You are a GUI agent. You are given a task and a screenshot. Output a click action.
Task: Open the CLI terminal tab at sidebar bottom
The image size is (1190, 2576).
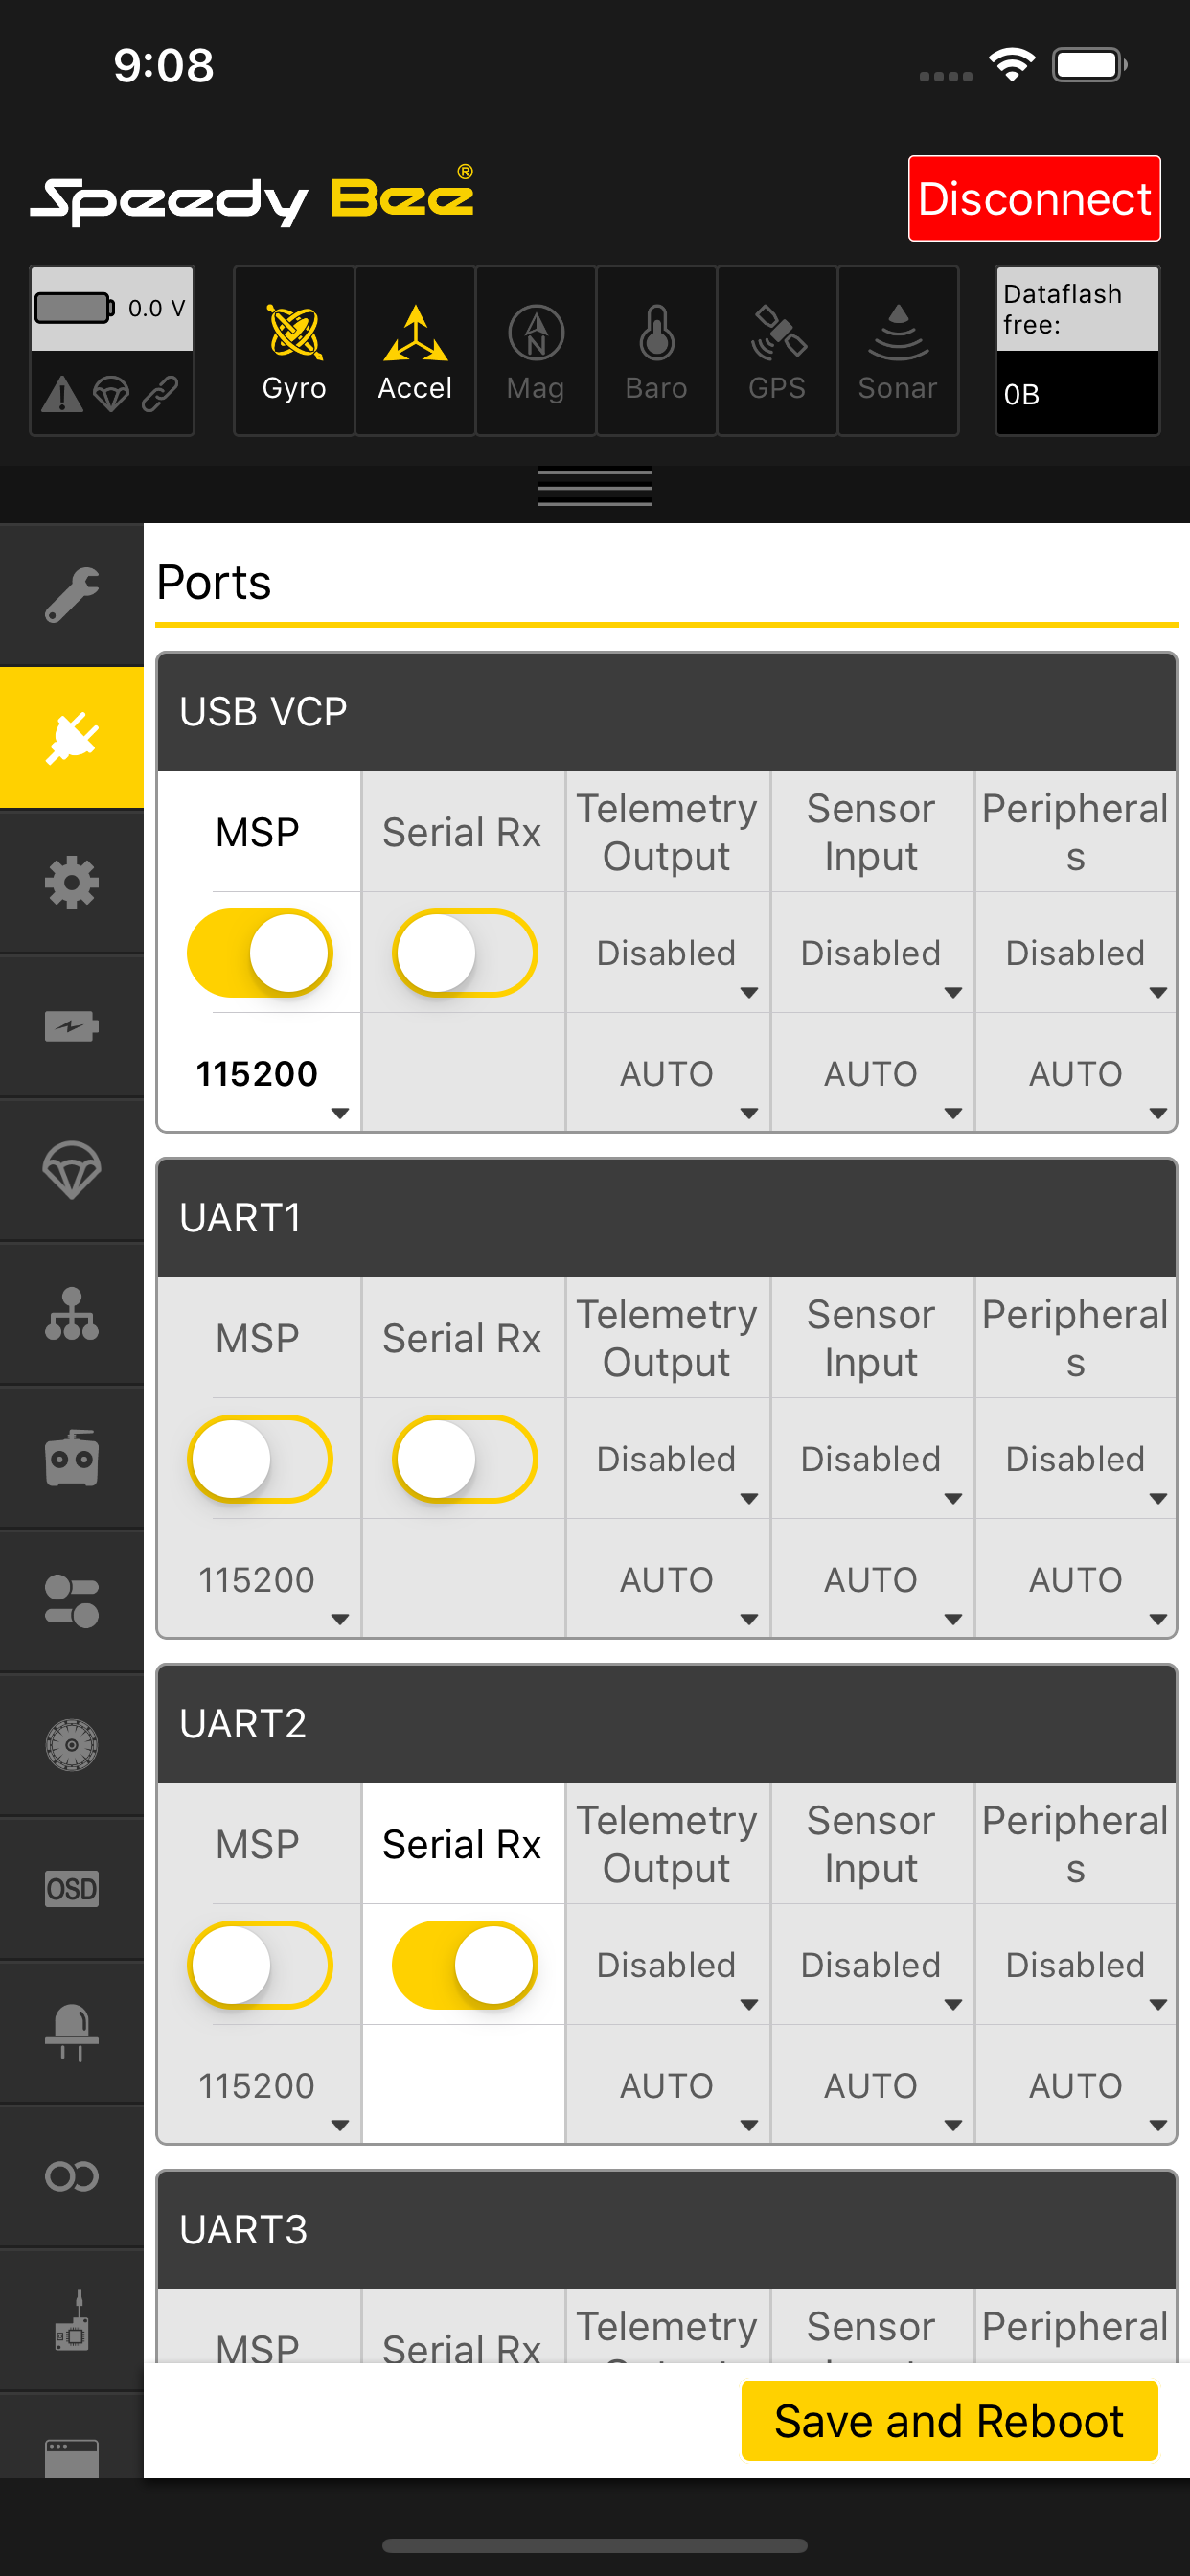(71, 2460)
